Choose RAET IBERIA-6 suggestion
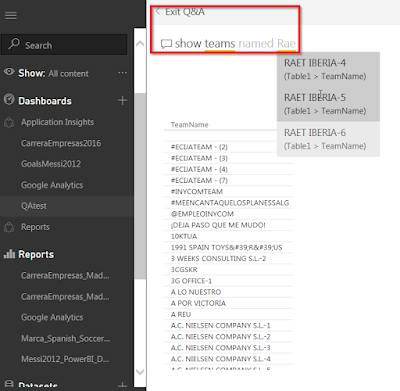400x391 pixels. pos(328,139)
